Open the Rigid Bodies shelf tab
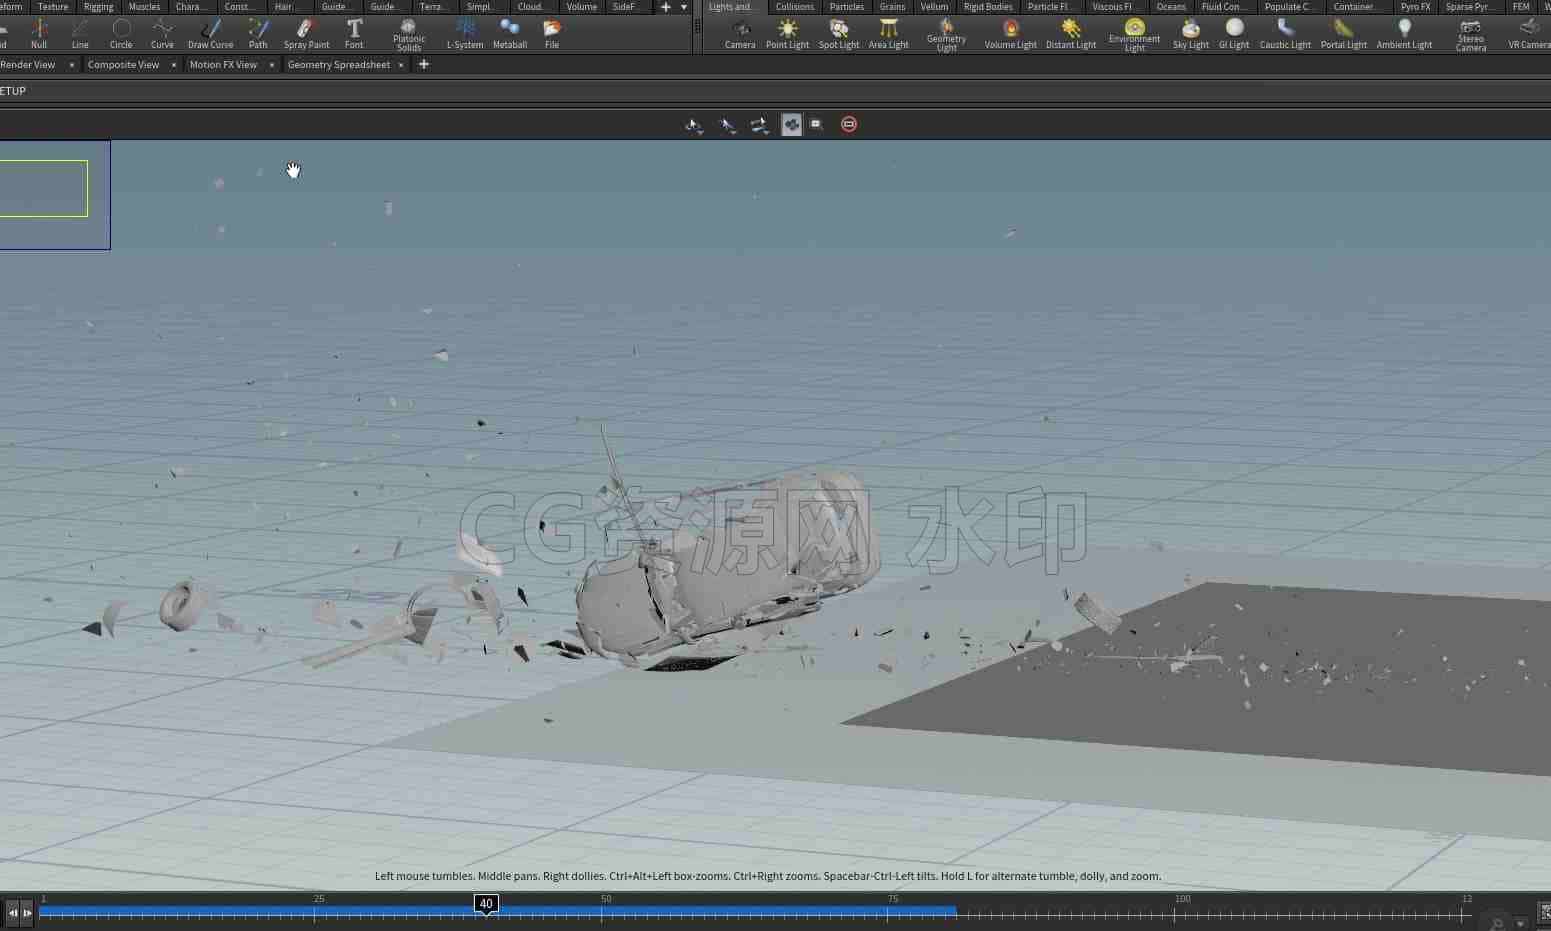The height and width of the screenshot is (931, 1551). click(x=988, y=7)
